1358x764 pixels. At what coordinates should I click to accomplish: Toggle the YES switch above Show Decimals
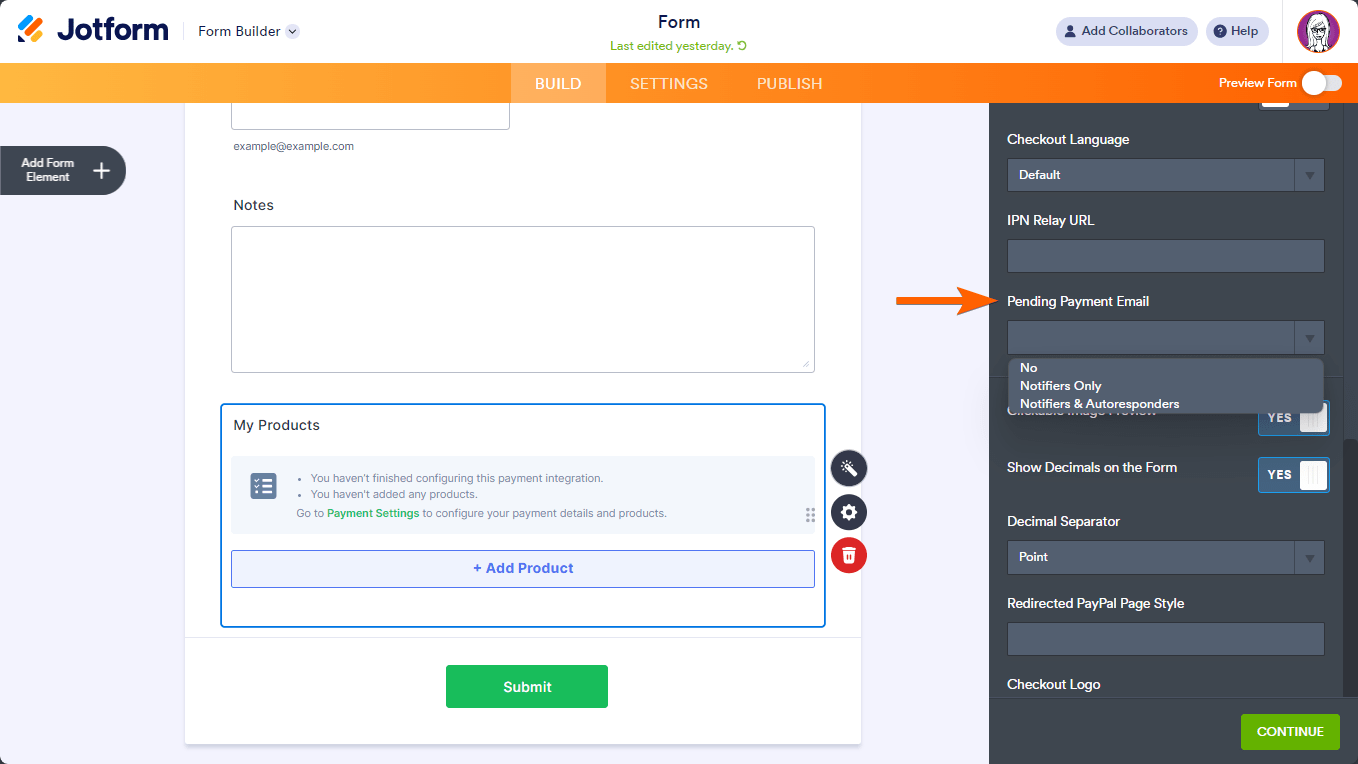[1293, 418]
